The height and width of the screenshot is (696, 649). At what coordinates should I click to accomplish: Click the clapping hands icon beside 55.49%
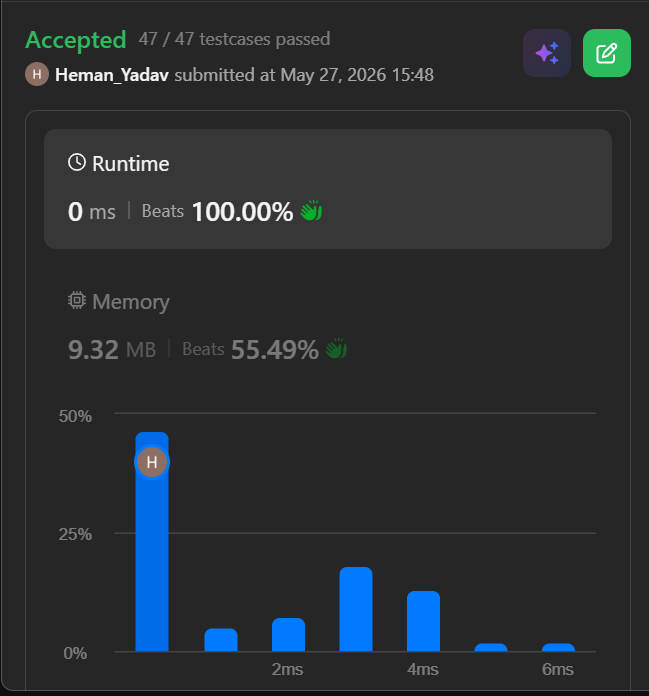pyautogui.click(x=336, y=348)
